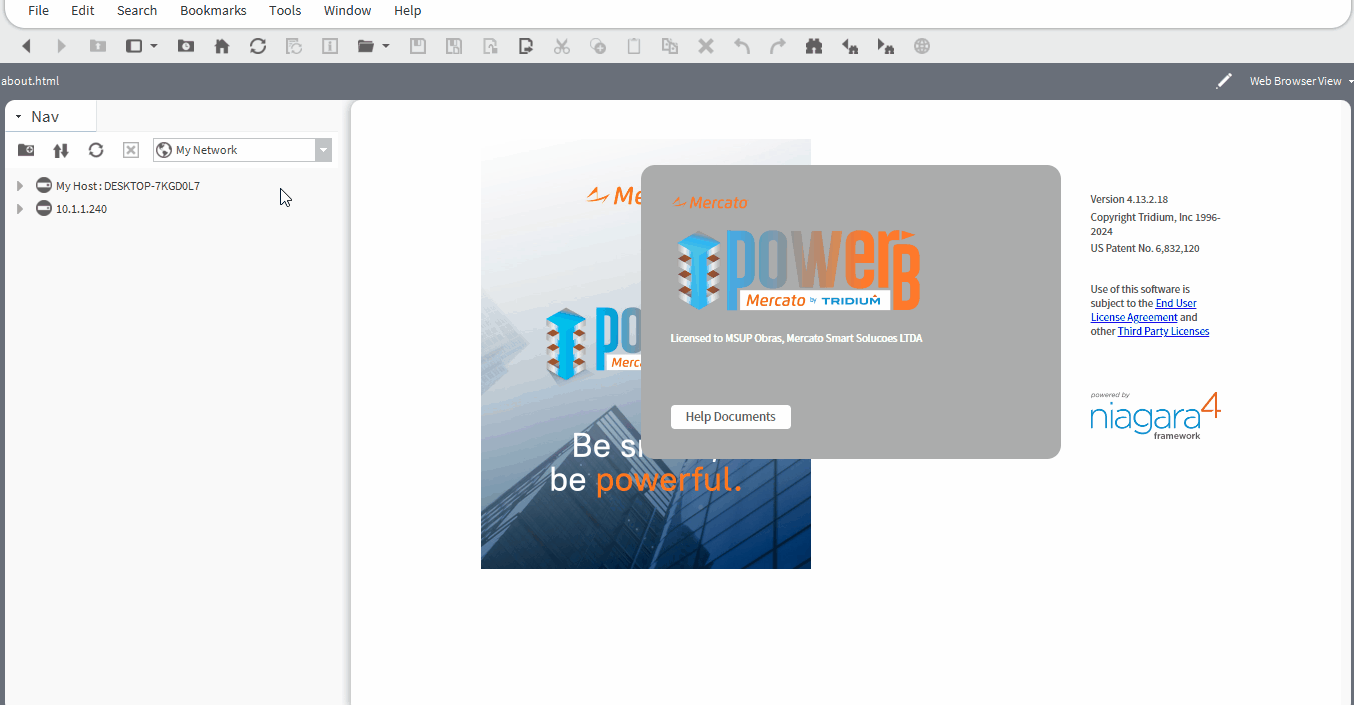The height and width of the screenshot is (705, 1354).
Task: Click the 'Version 4.13.2.18' text
Action: point(1129,200)
